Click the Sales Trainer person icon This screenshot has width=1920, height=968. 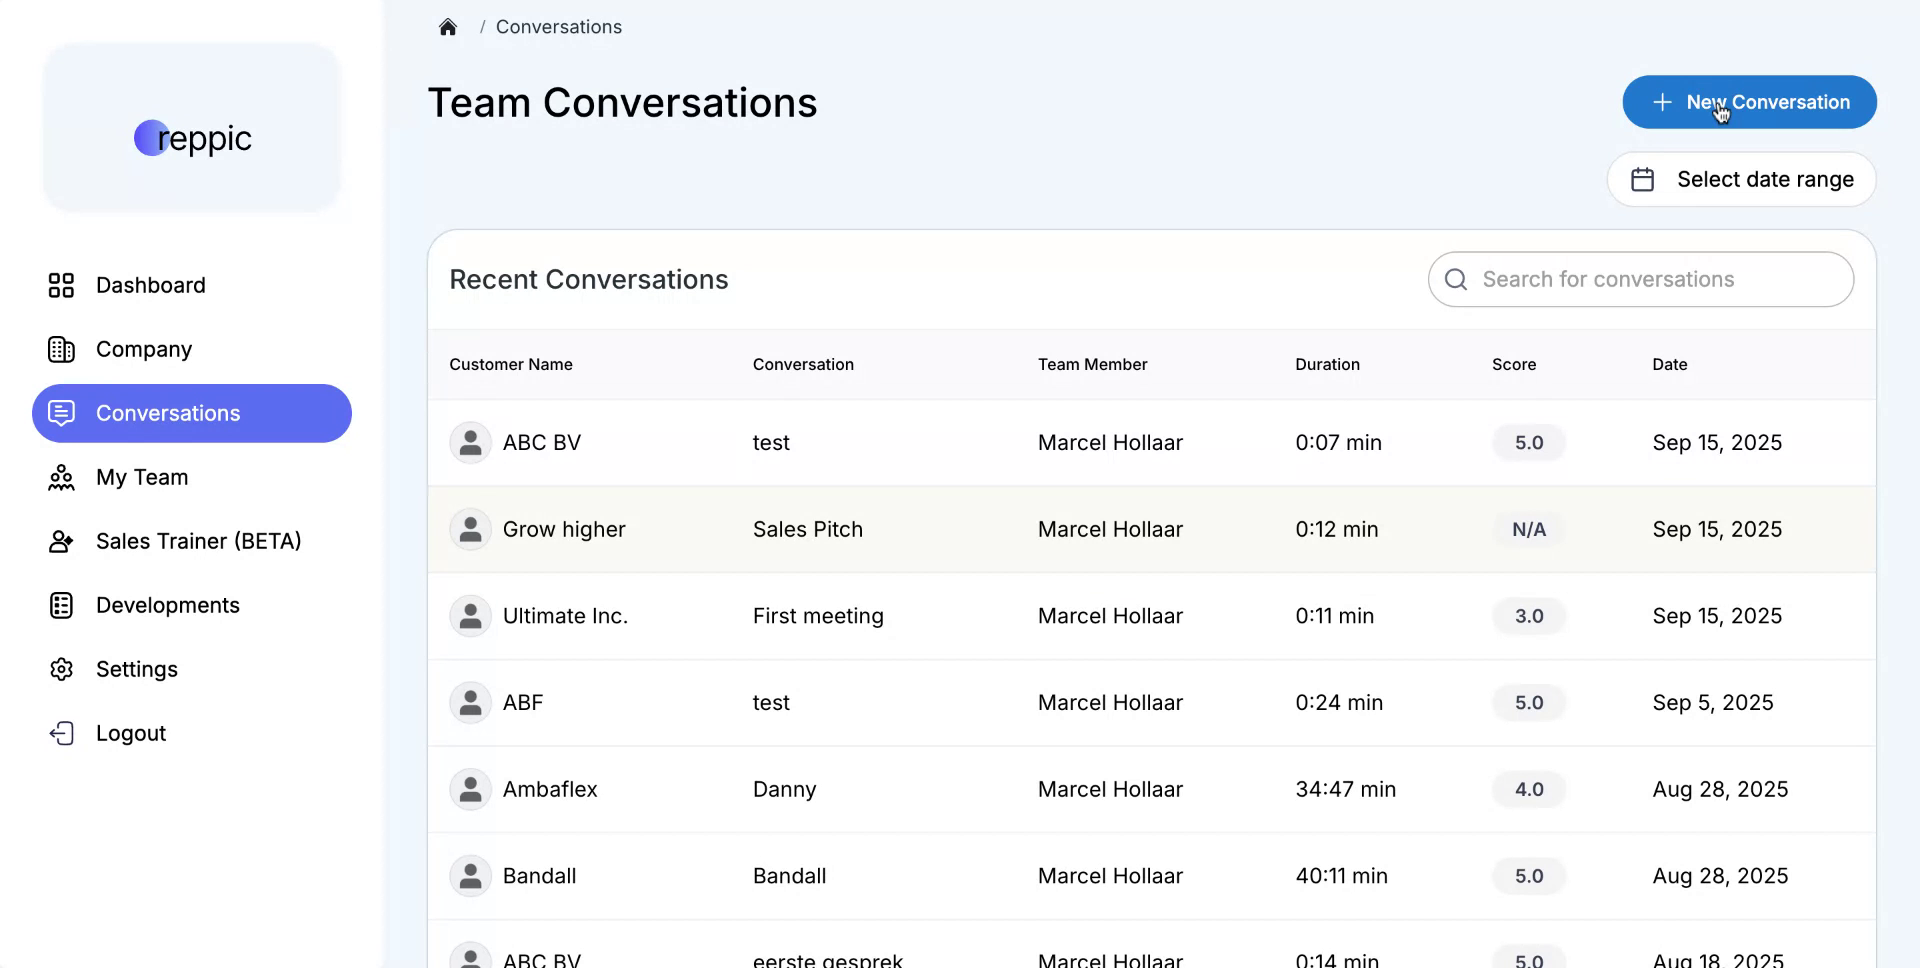(61, 541)
